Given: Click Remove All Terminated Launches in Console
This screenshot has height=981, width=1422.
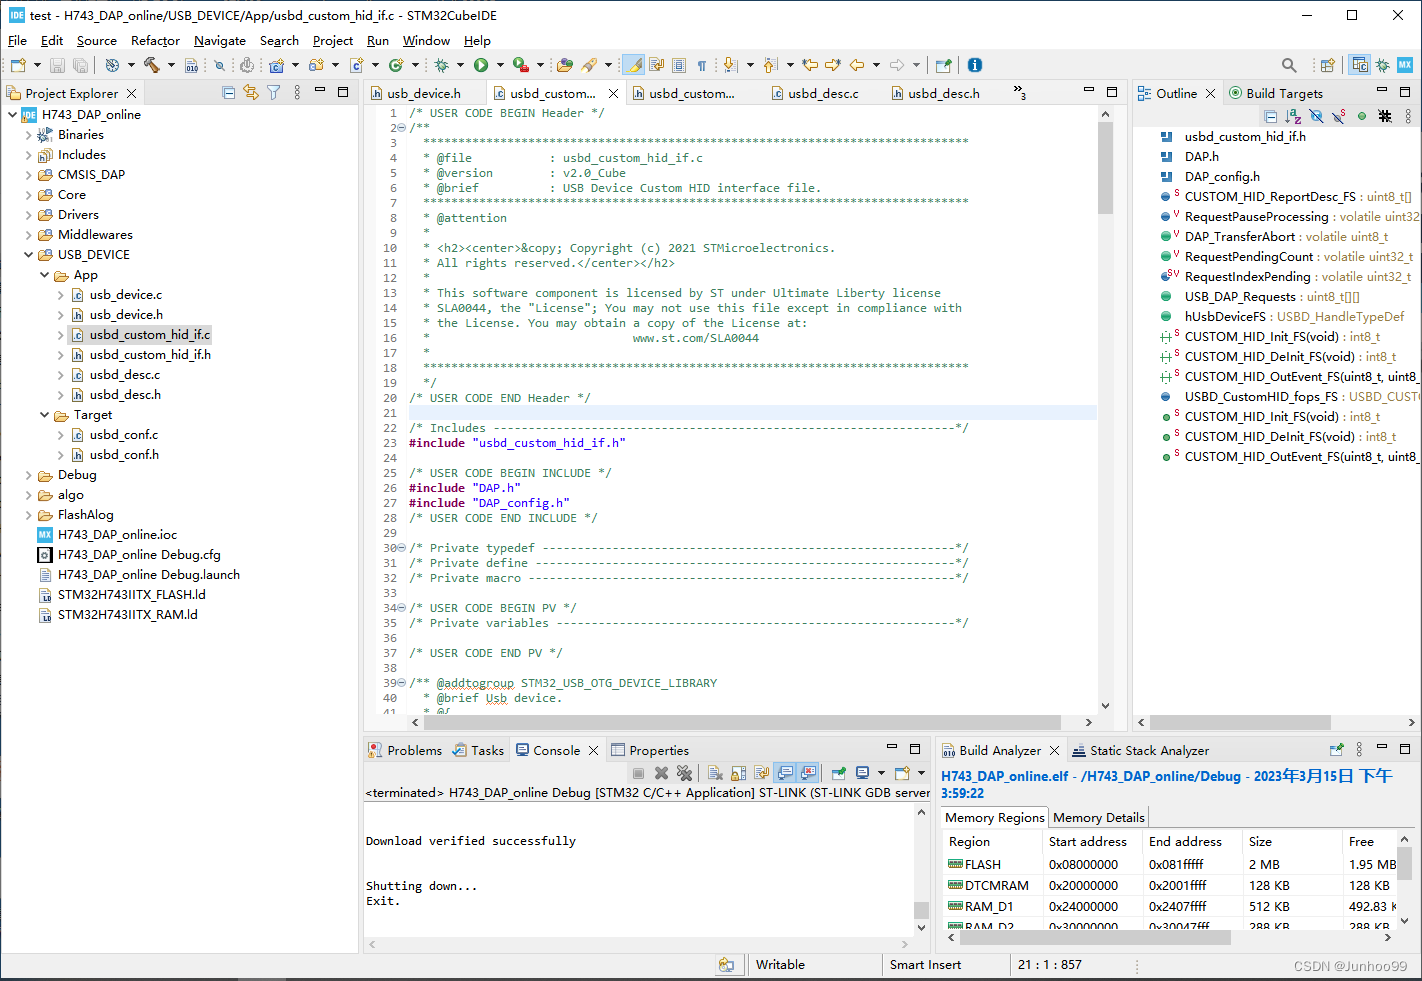Looking at the screenshot, I should (x=684, y=773).
